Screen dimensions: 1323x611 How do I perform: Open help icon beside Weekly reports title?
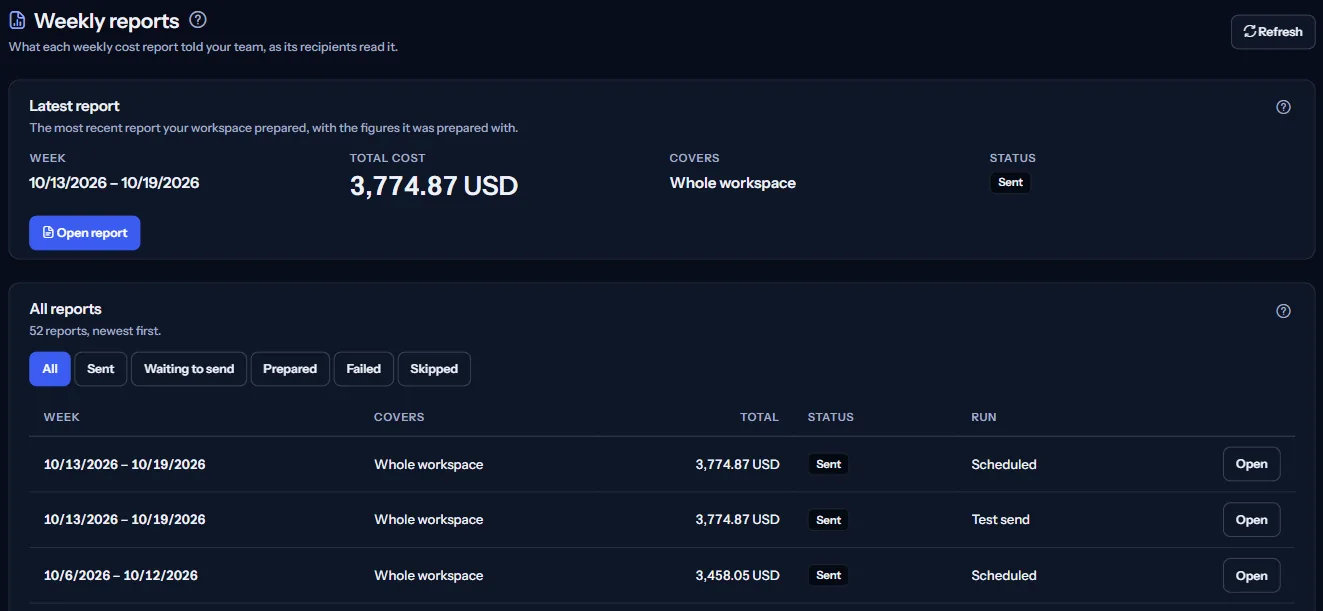click(198, 19)
